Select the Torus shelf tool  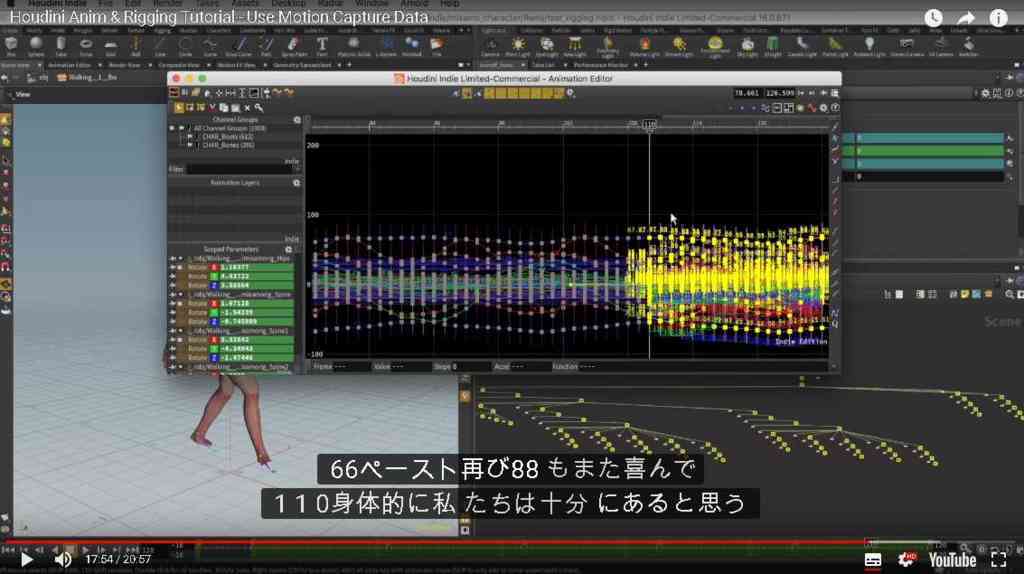(86, 46)
